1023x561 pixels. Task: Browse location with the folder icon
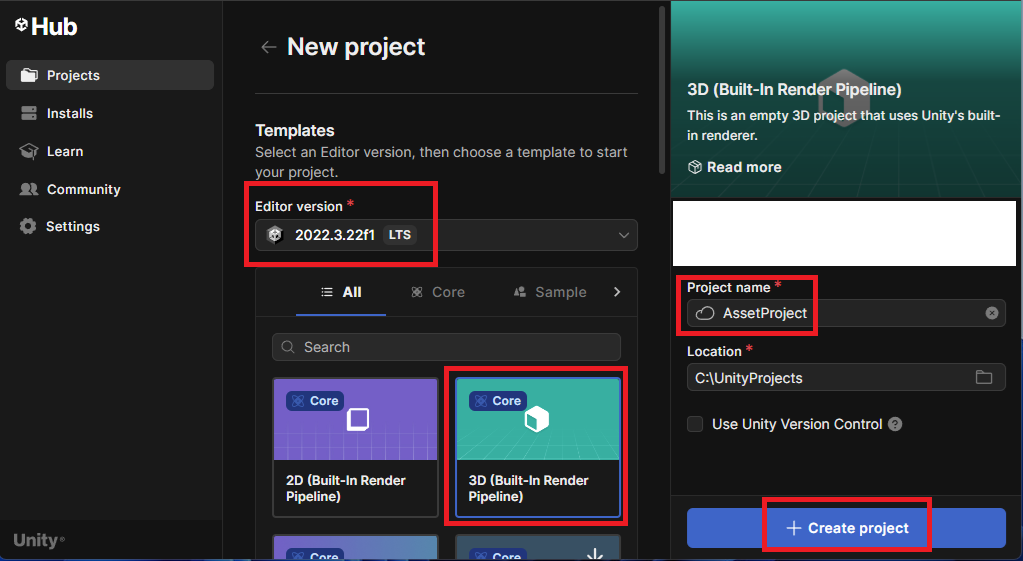point(984,377)
